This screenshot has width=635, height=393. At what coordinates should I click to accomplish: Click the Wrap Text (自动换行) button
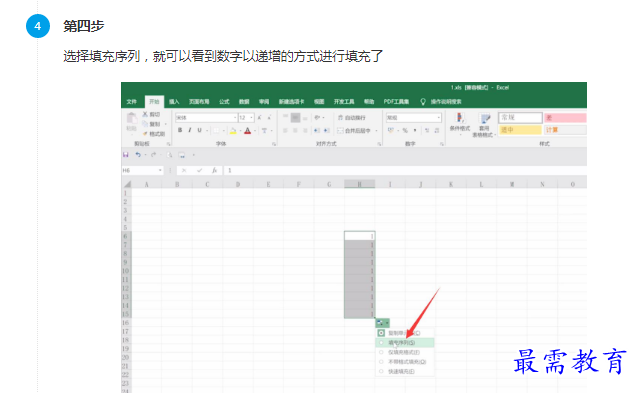tap(352, 117)
